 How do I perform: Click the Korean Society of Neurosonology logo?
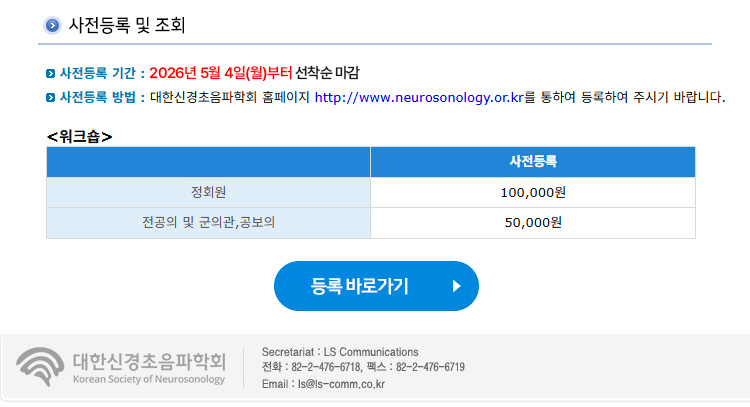pyautogui.click(x=121, y=367)
